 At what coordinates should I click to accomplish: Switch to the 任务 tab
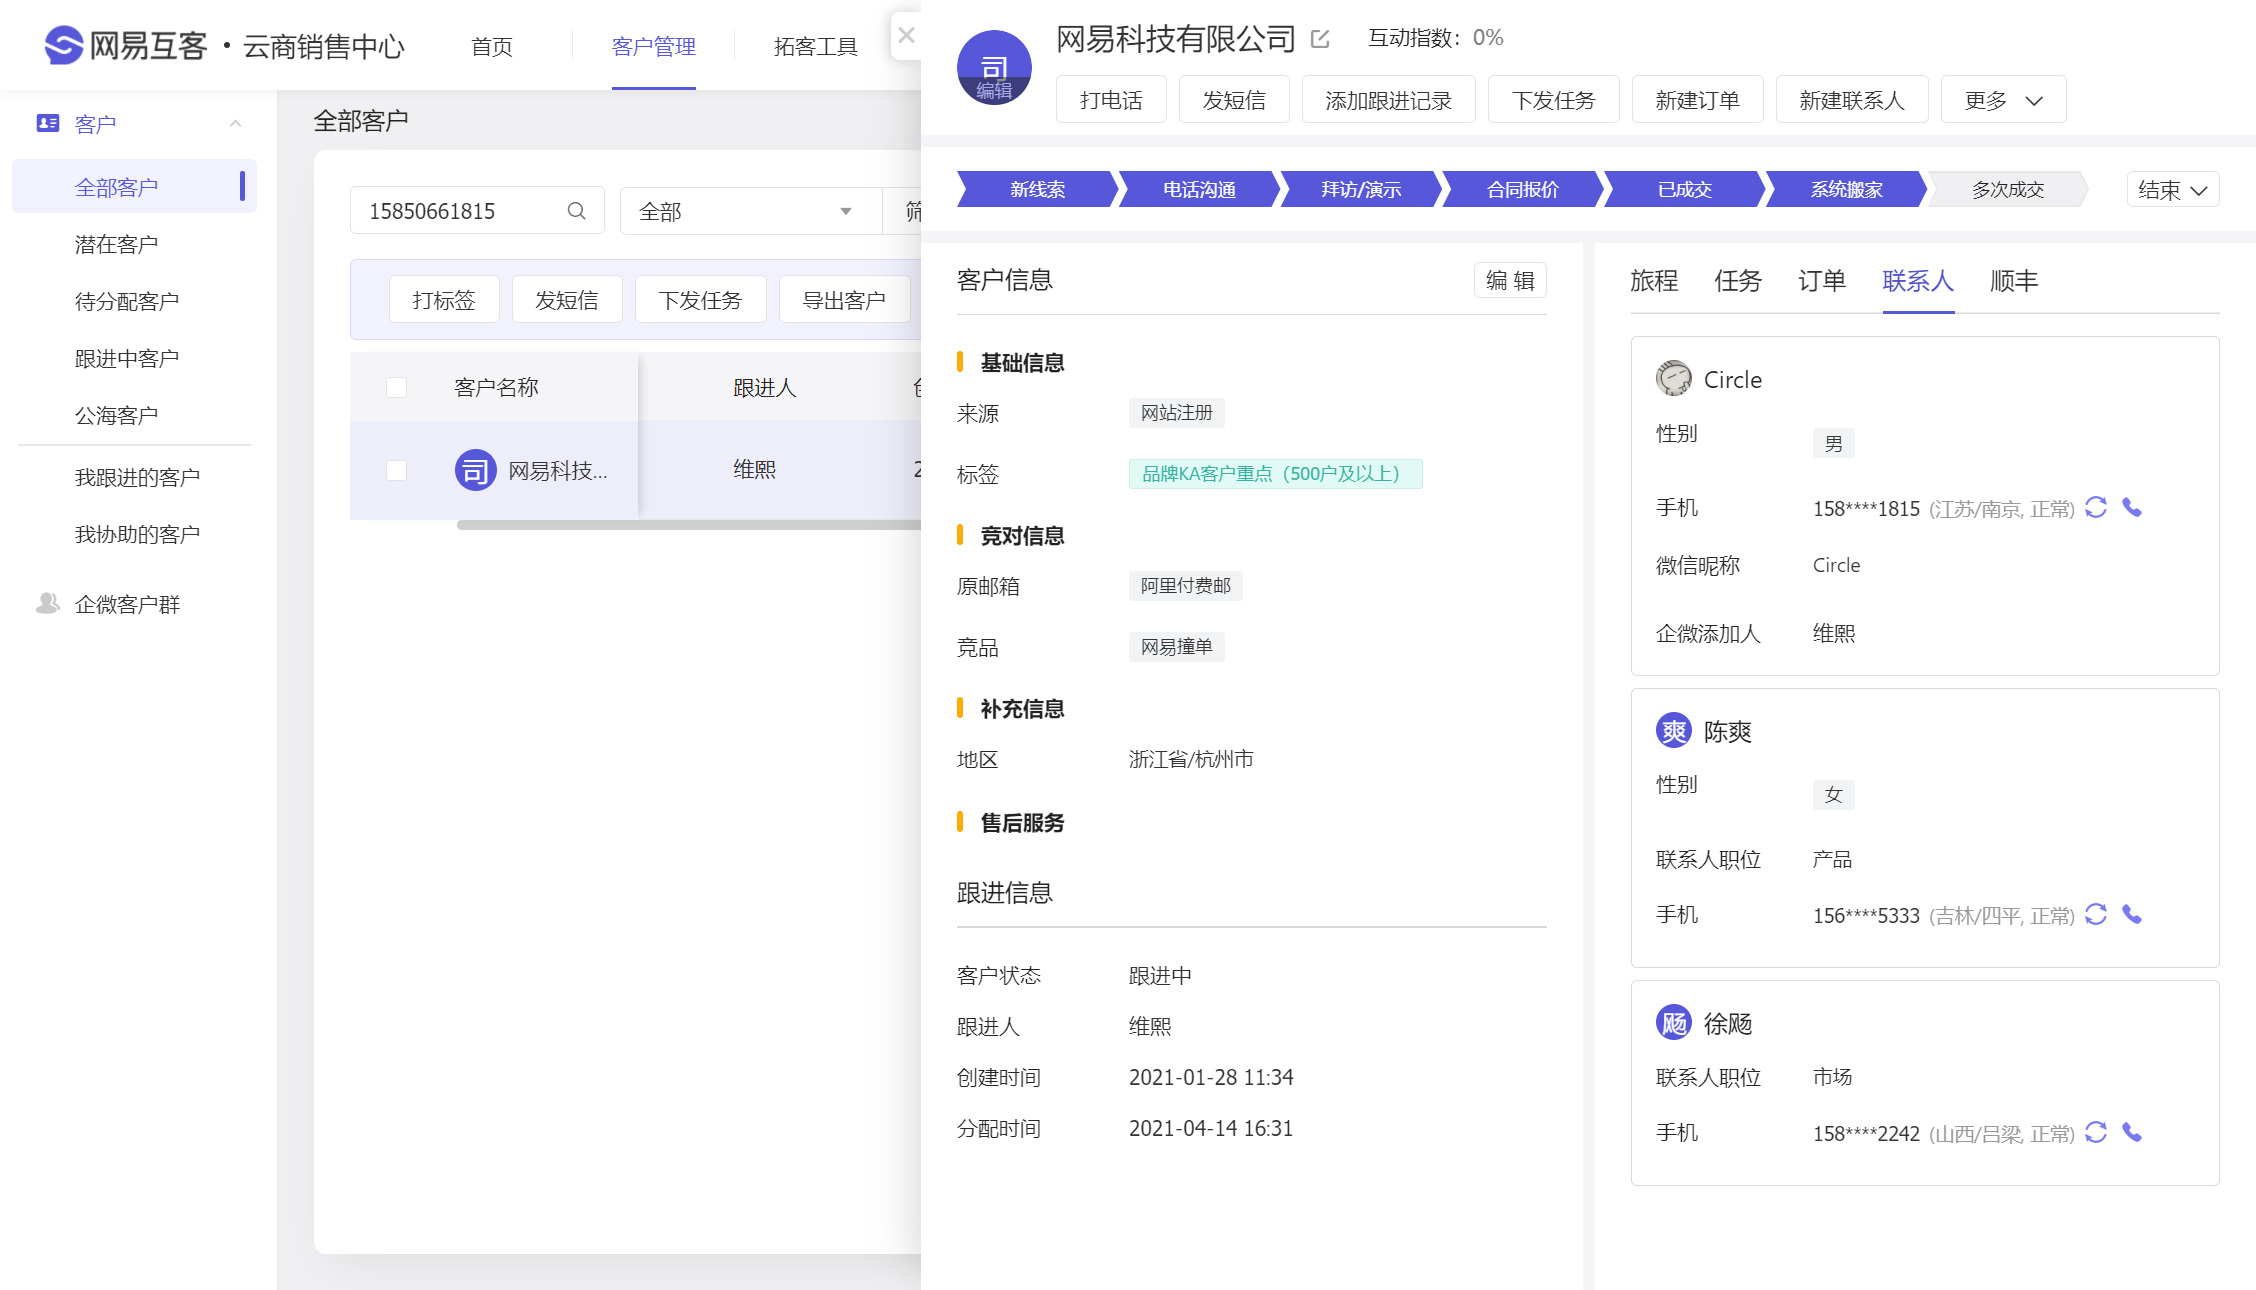tap(1738, 281)
